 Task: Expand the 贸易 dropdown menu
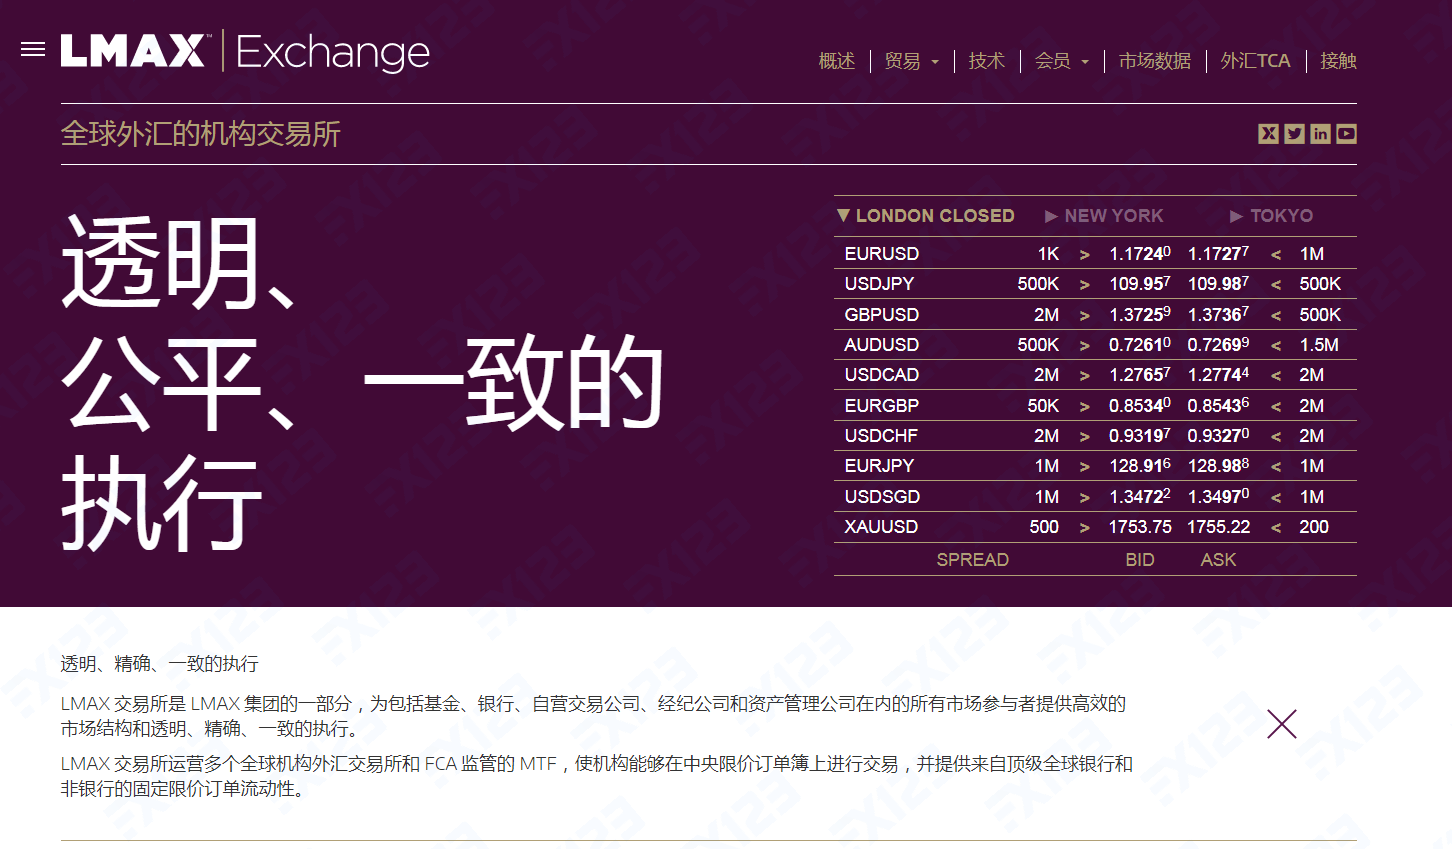(911, 61)
